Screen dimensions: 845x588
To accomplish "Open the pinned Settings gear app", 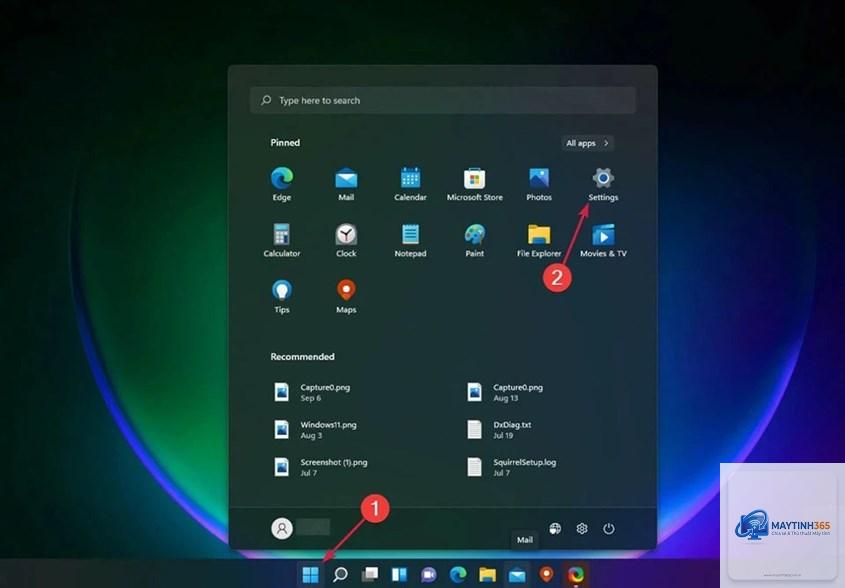I will [x=603, y=184].
